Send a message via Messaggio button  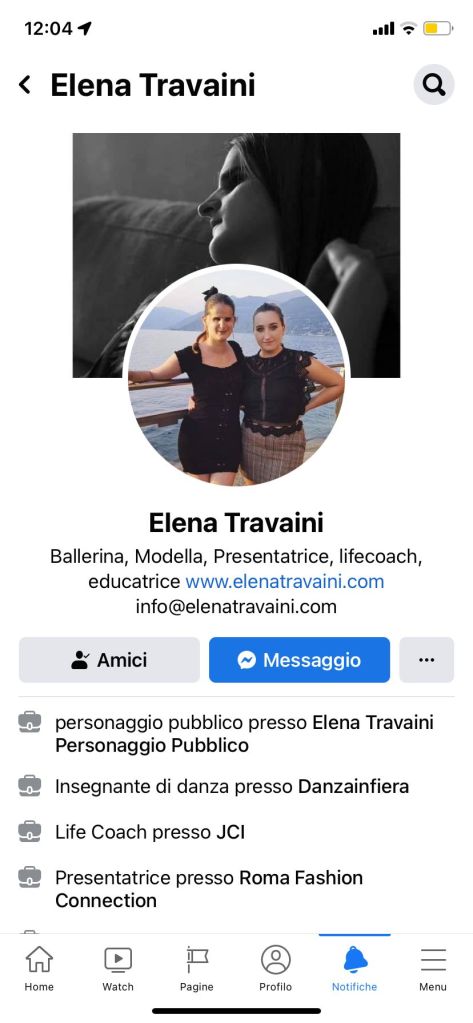tap(299, 660)
